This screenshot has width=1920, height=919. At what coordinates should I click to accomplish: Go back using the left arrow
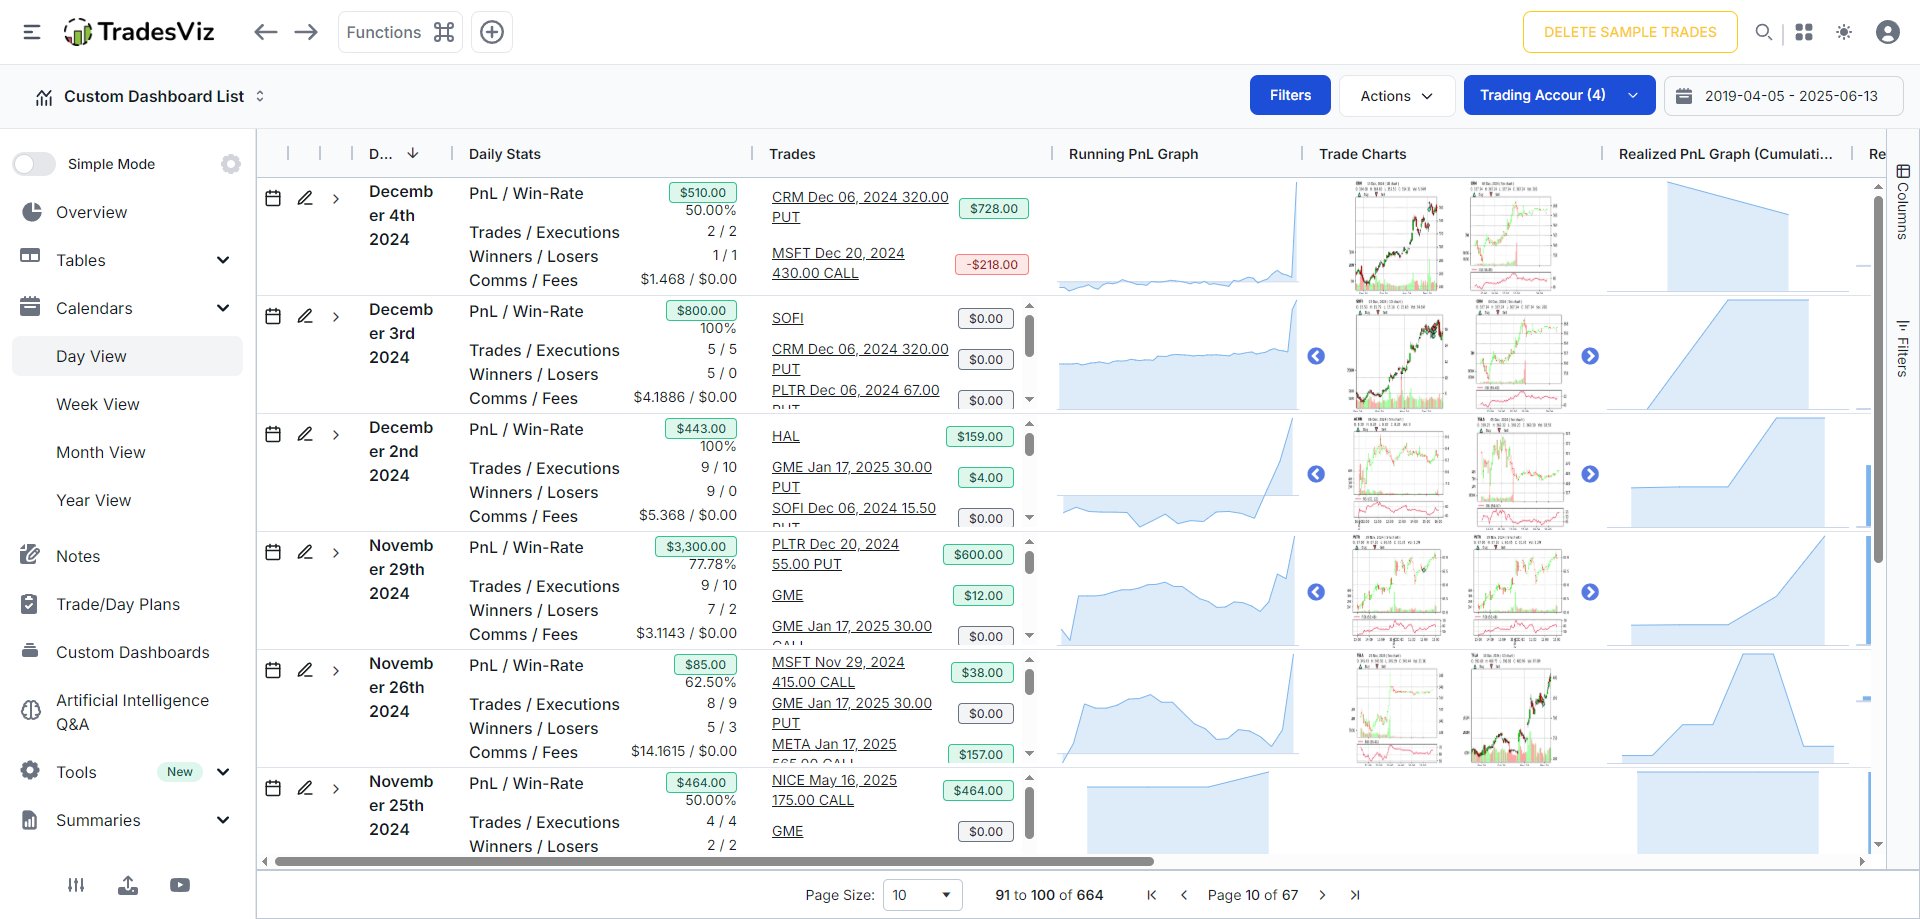pos(265,32)
